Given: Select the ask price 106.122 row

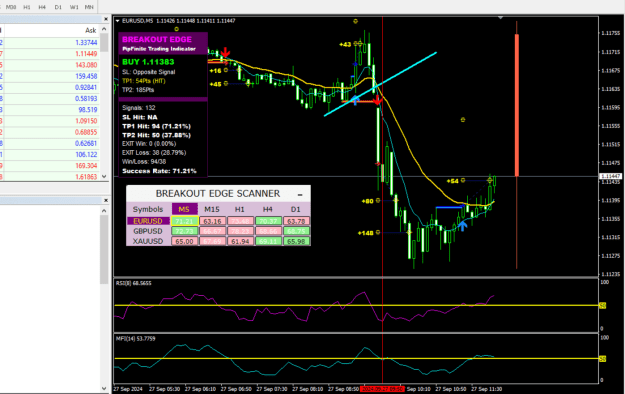Looking at the screenshot, I should click(x=49, y=154).
